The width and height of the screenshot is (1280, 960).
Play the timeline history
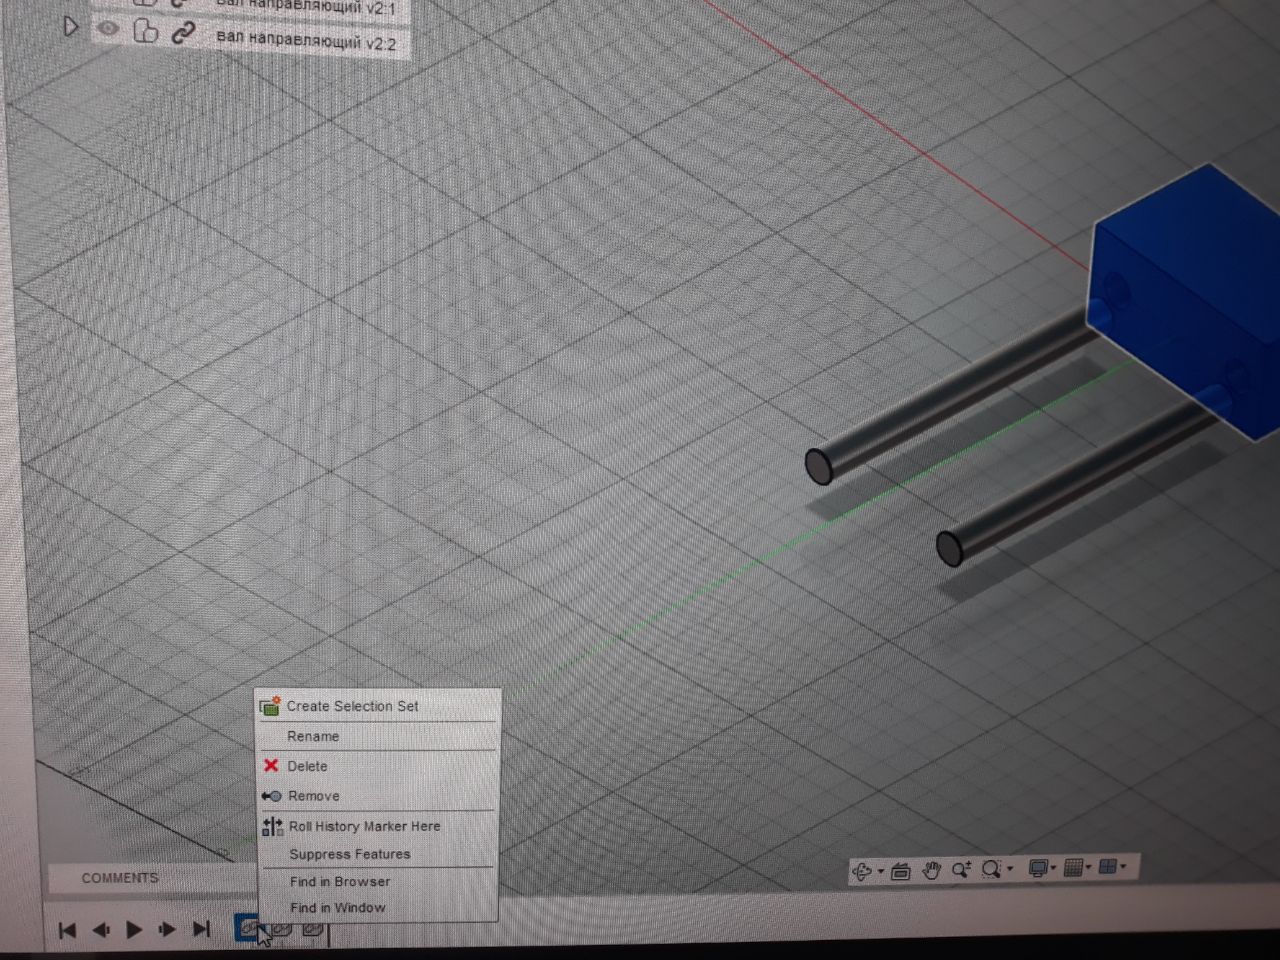[134, 930]
